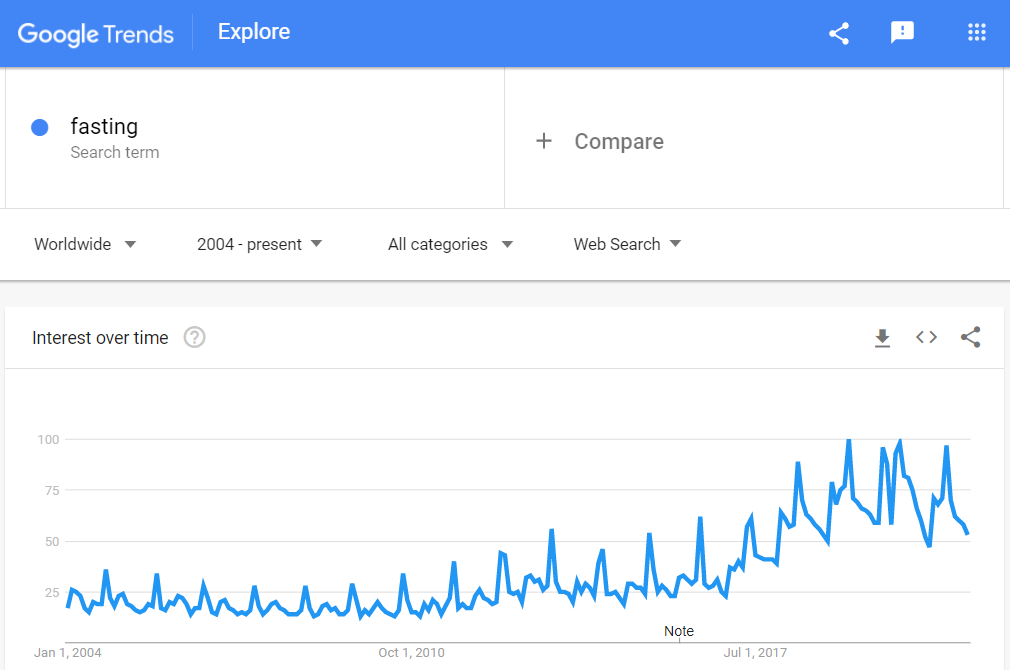Open the send feedback icon in the header
This screenshot has height=670, width=1010.
coord(902,32)
